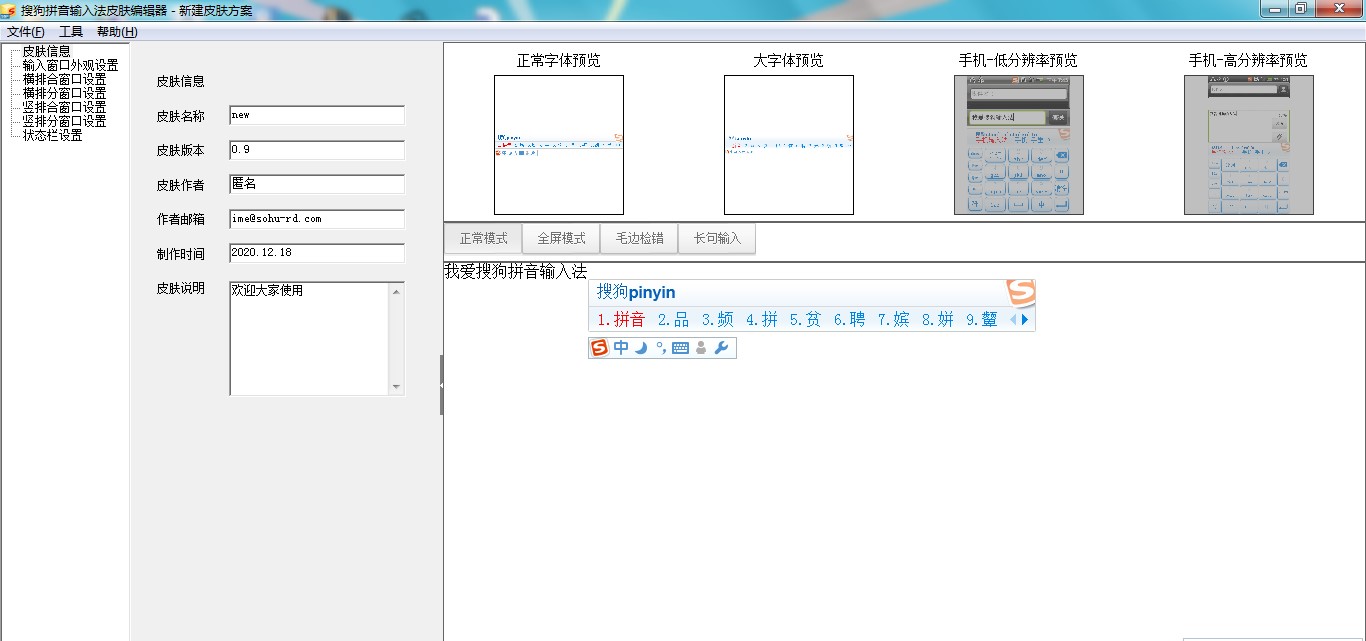
Task: Open the 帮助(H) menu
Action: tap(117, 32)
